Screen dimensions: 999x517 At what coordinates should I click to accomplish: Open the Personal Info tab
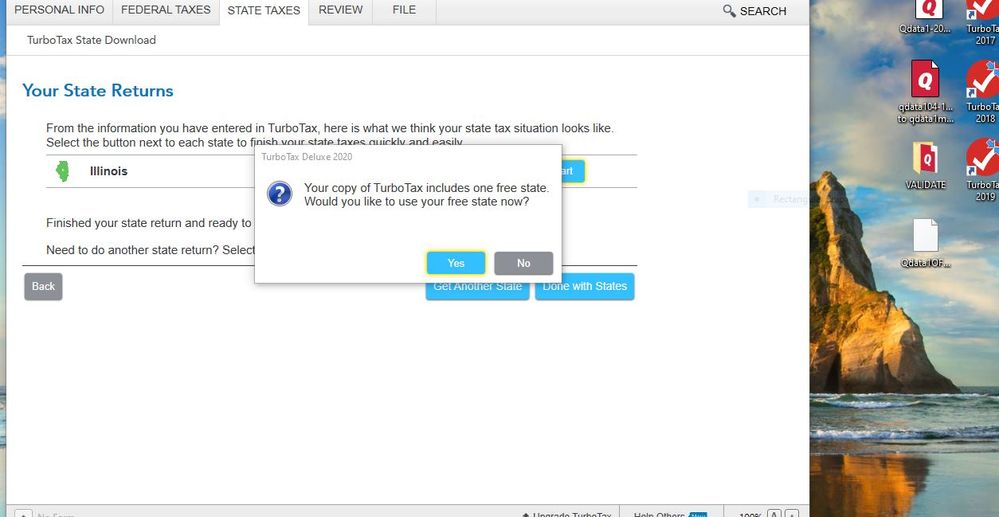[59, 10]
